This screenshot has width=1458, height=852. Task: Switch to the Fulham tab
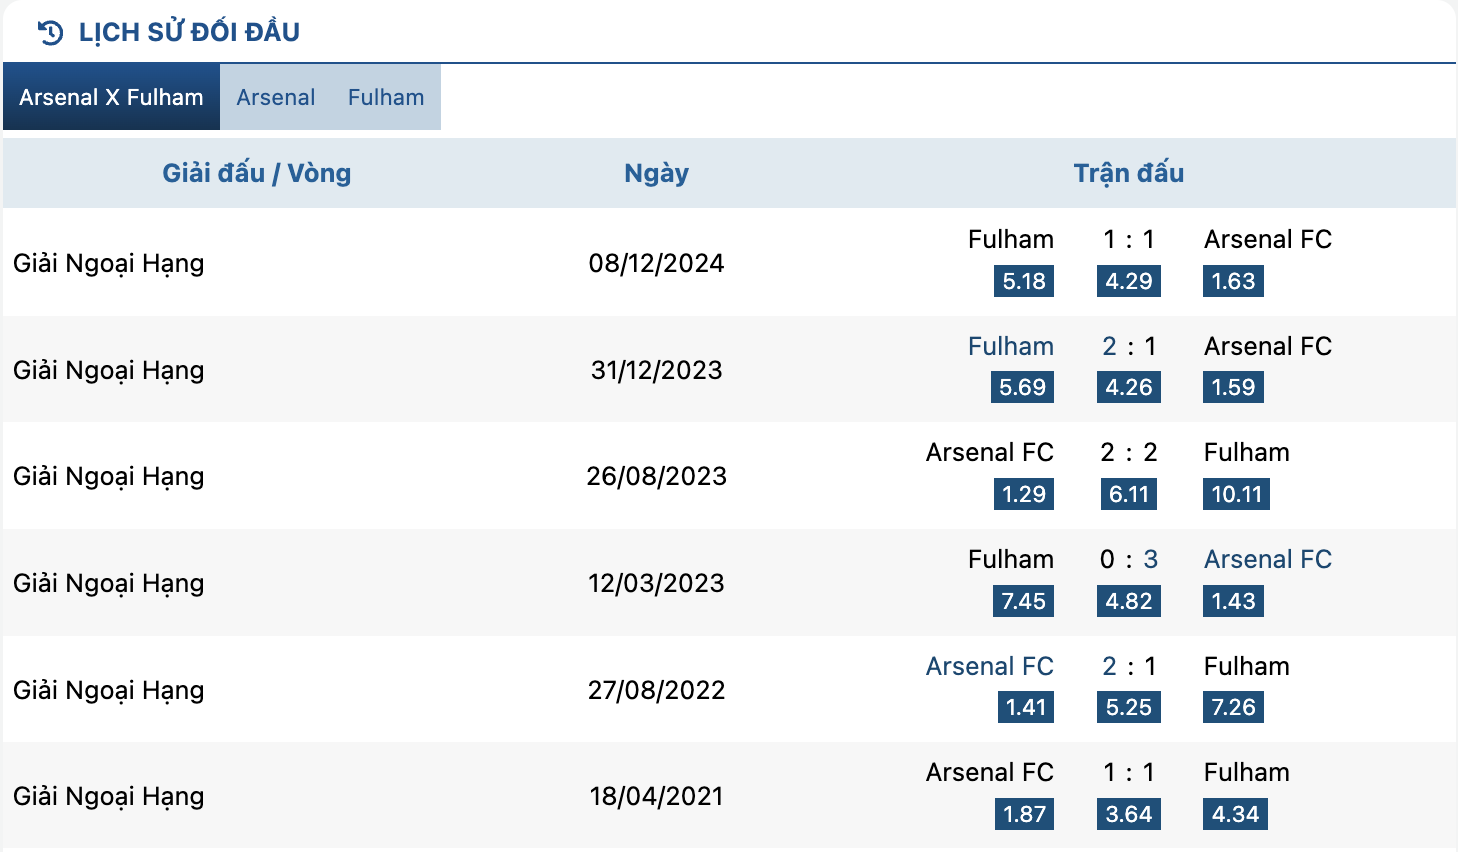[386, 97]
